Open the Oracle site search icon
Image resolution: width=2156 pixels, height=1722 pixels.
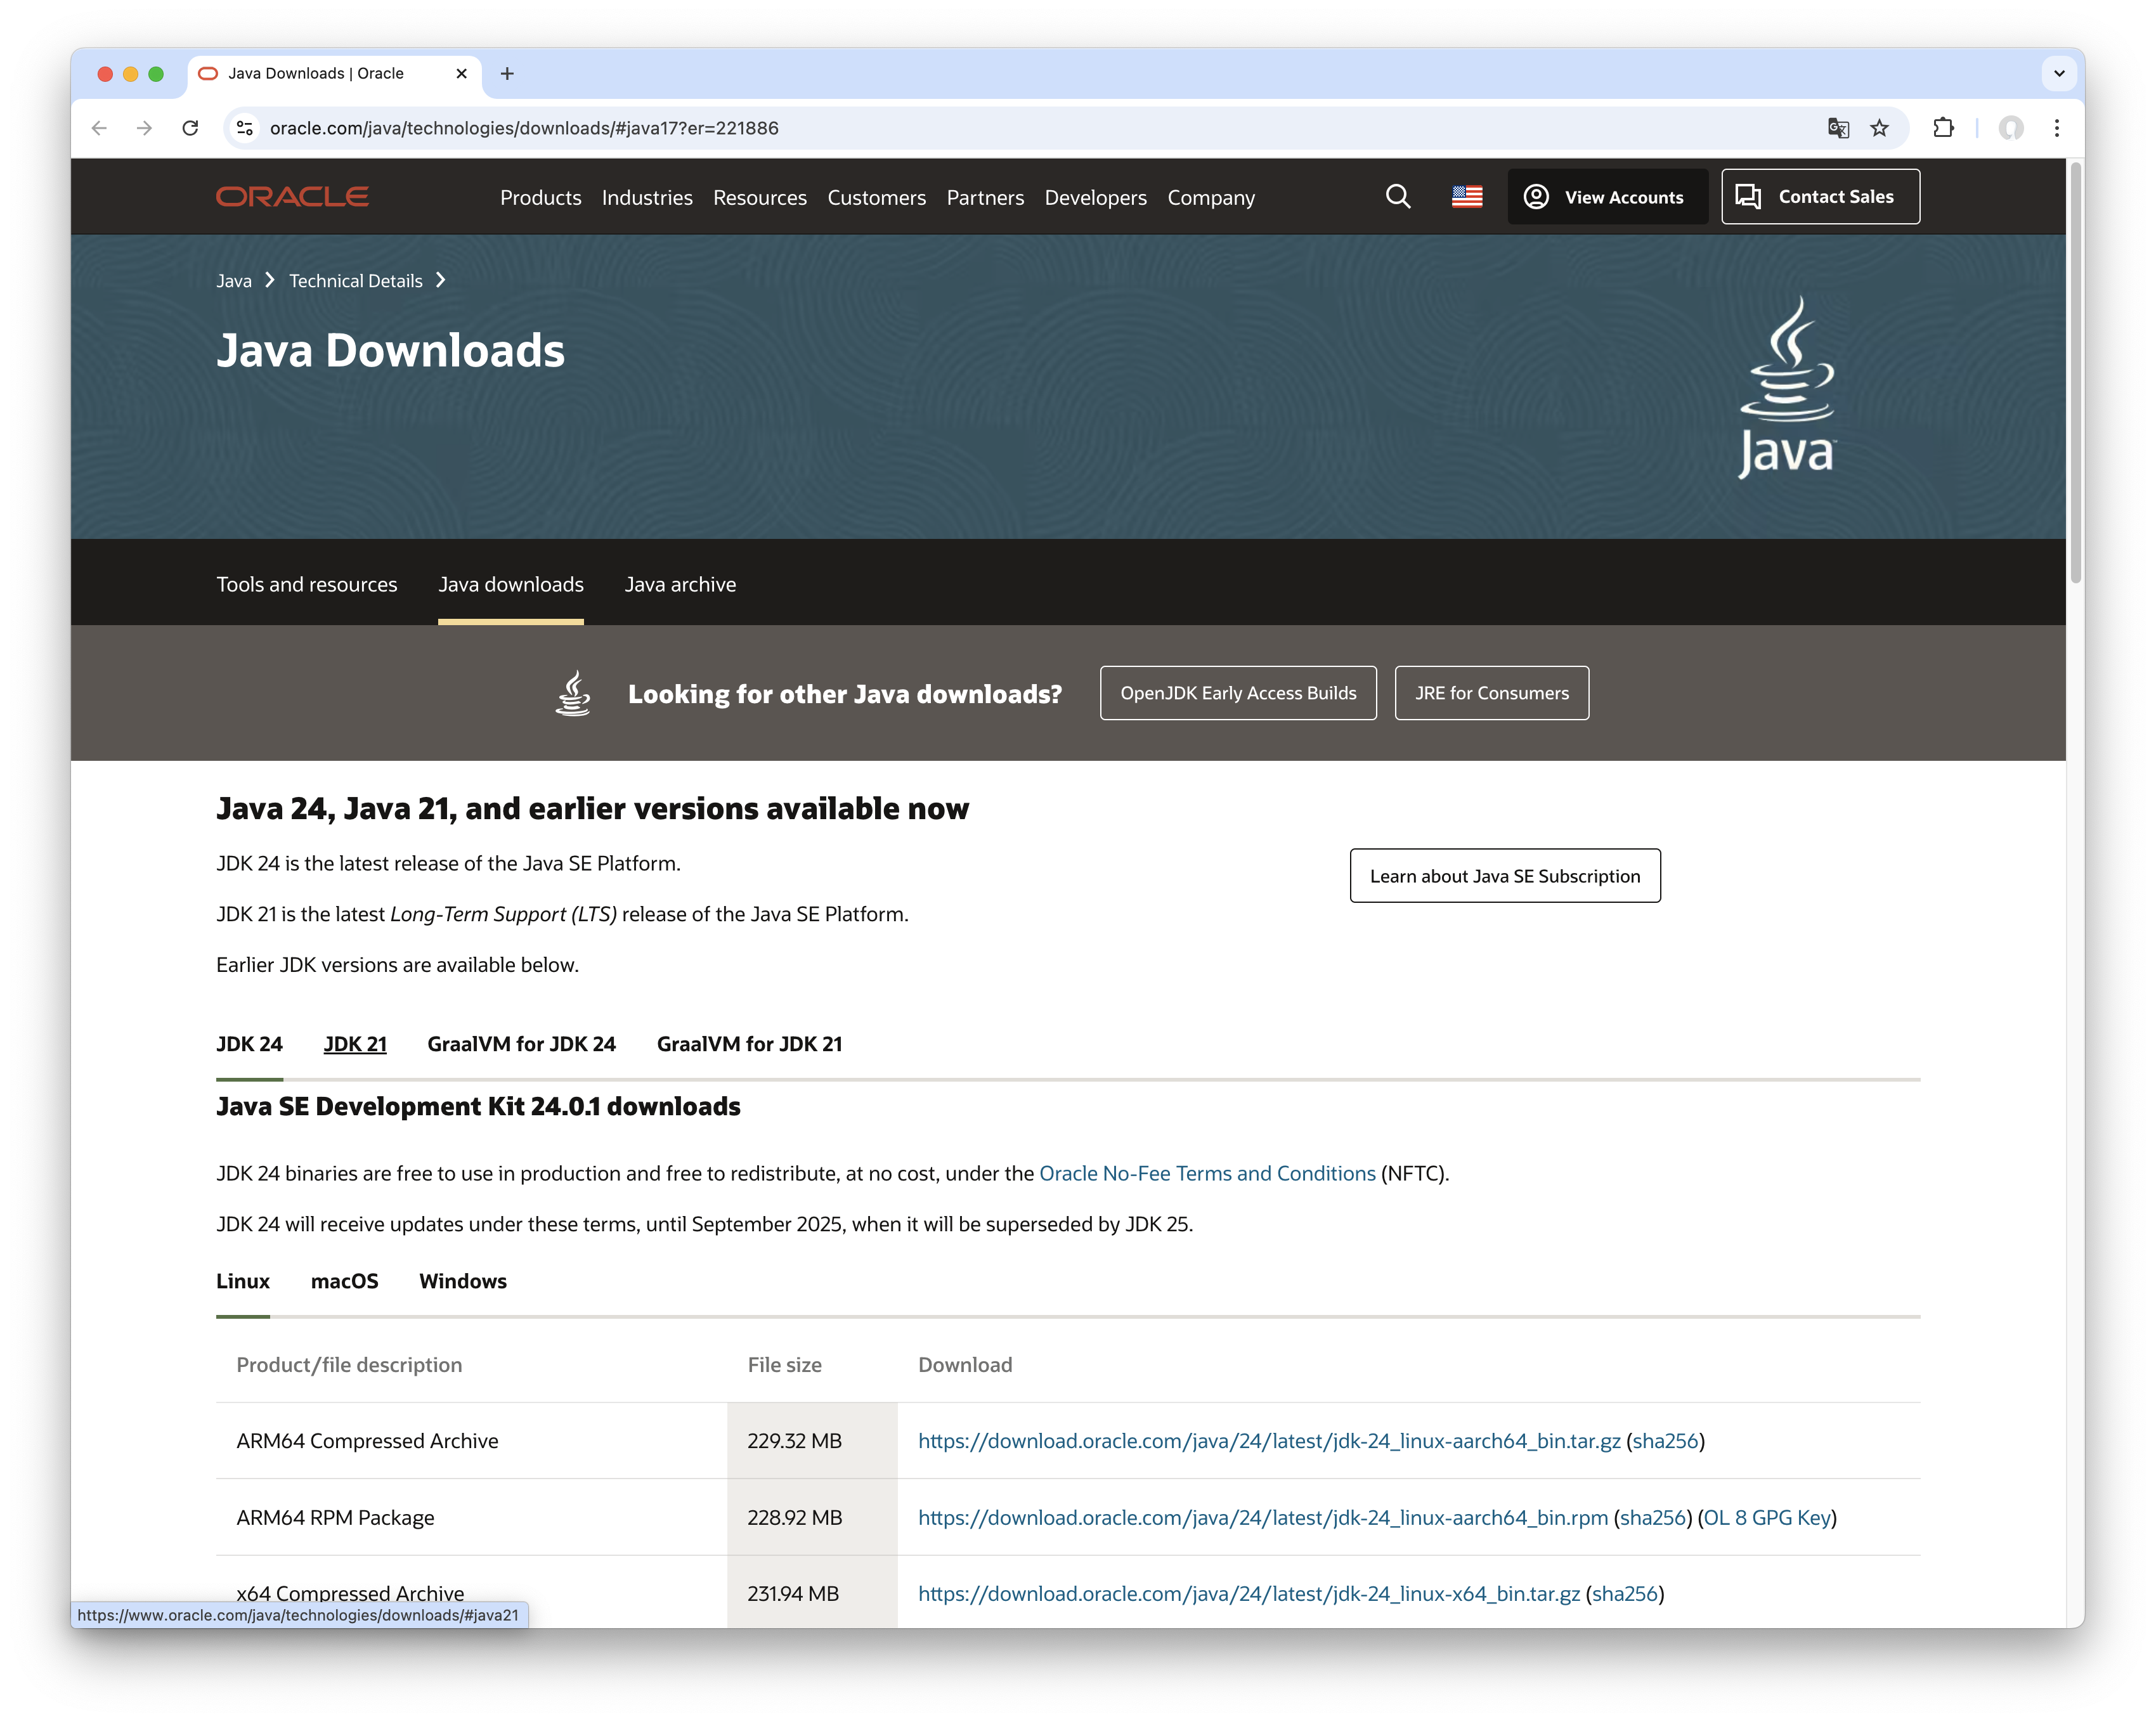click(x=1398, y=197)
